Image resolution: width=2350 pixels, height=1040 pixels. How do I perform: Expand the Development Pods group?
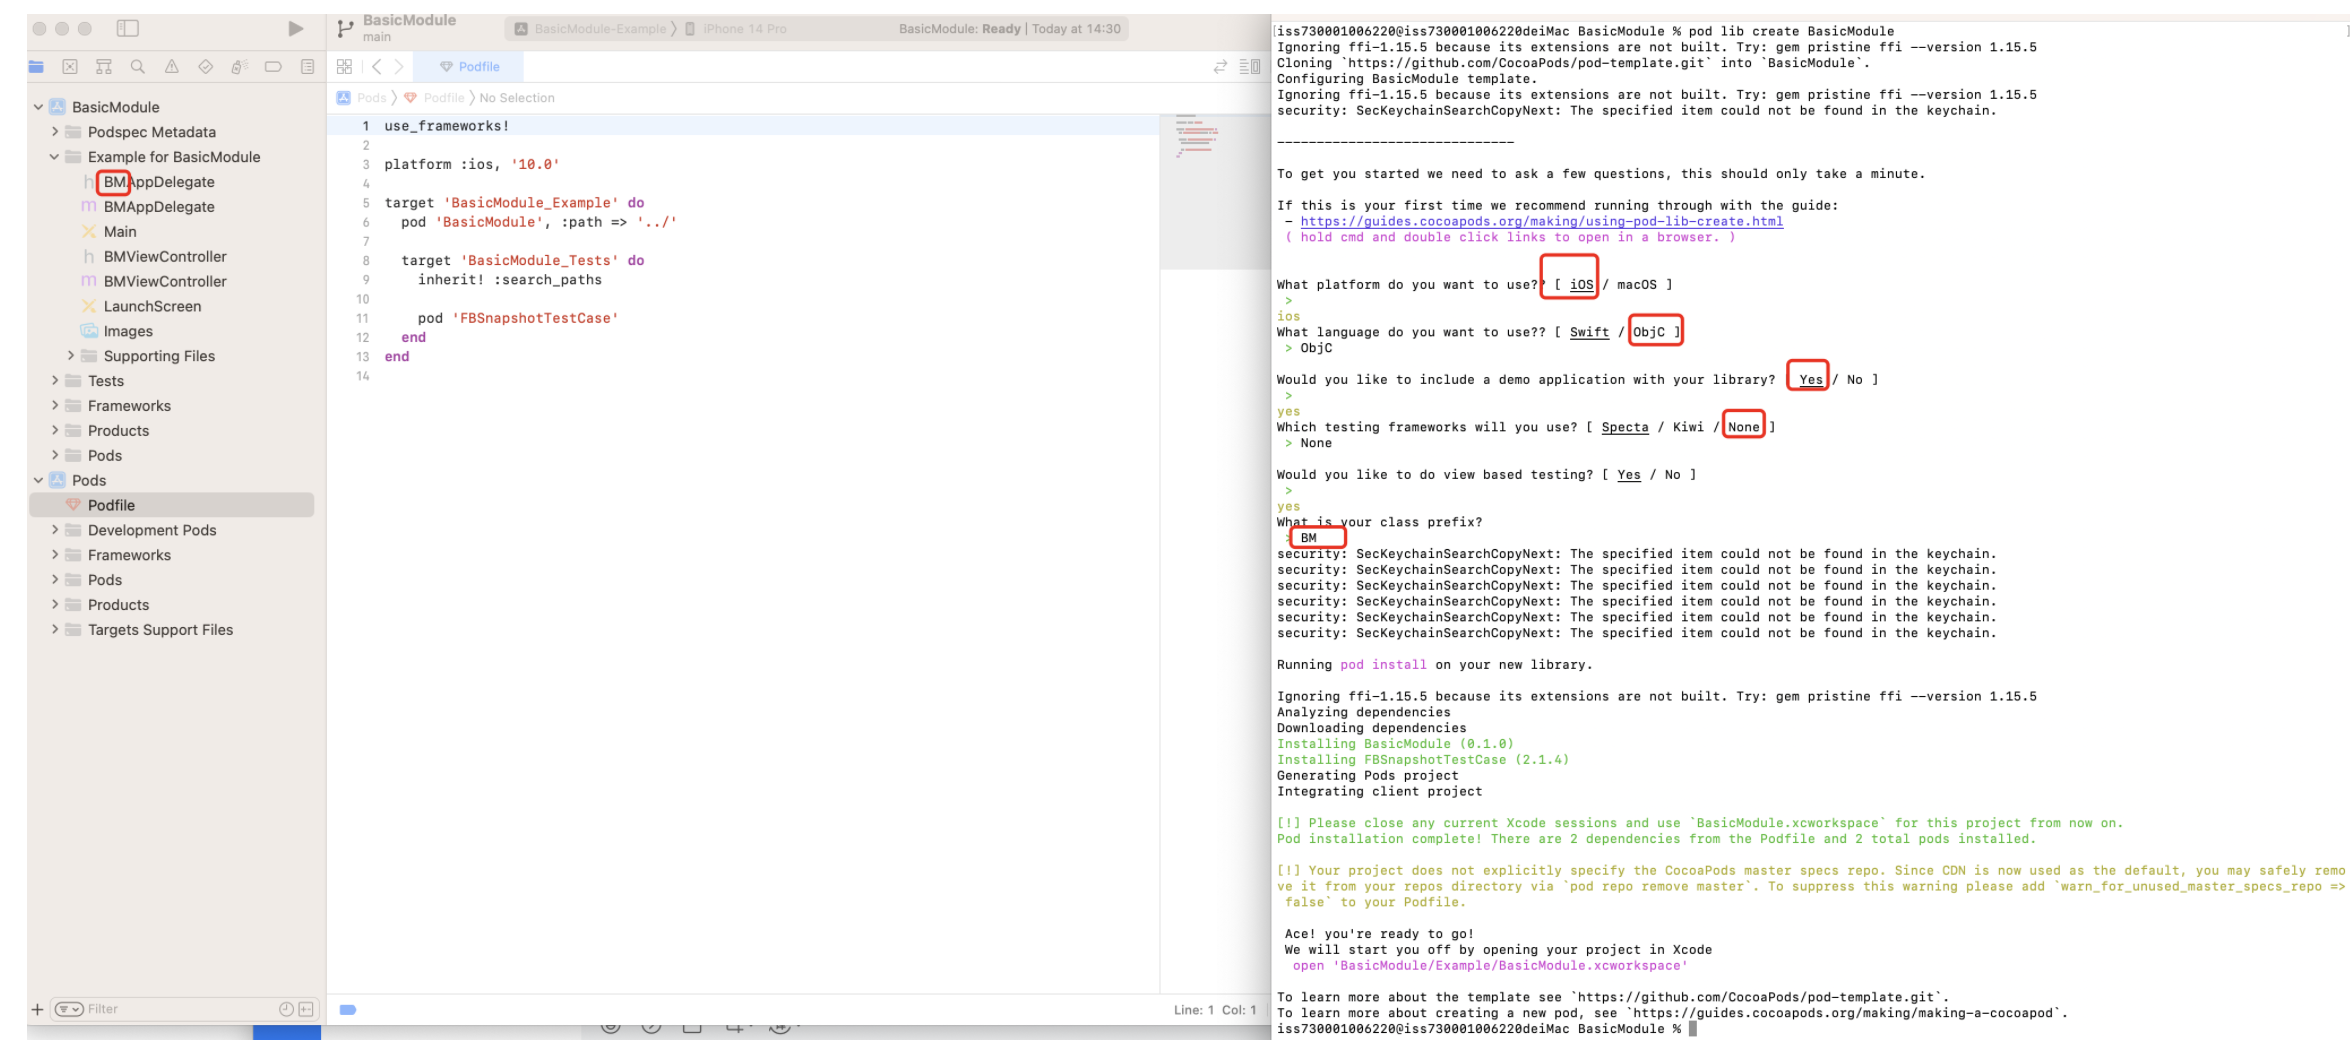tap(55, 530)
